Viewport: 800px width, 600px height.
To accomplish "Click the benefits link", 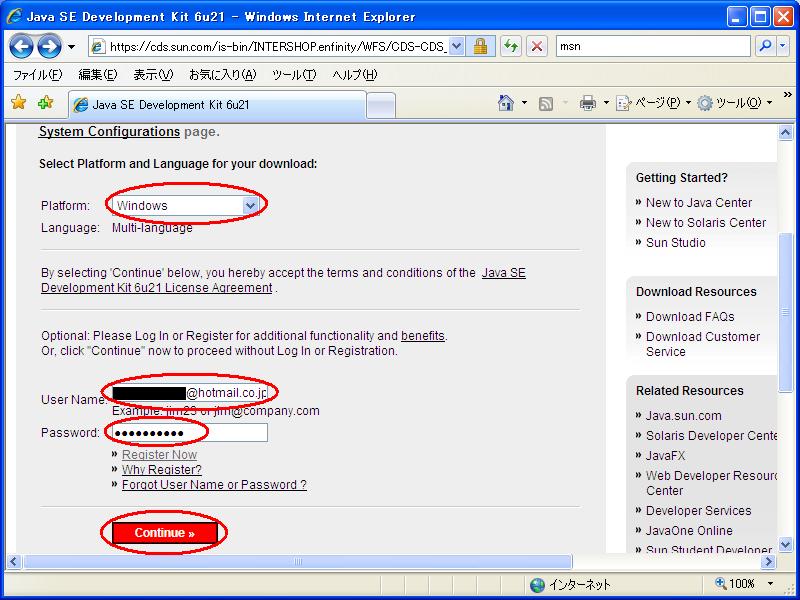I will pos(423,336).
